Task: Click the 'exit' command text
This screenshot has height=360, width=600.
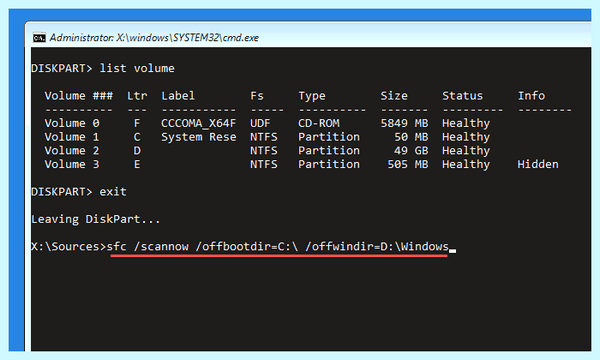Action: (113, 192)
